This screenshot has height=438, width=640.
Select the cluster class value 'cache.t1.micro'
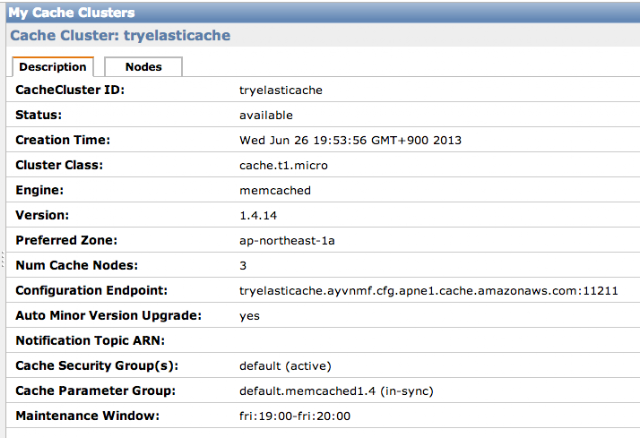point(283,165)
